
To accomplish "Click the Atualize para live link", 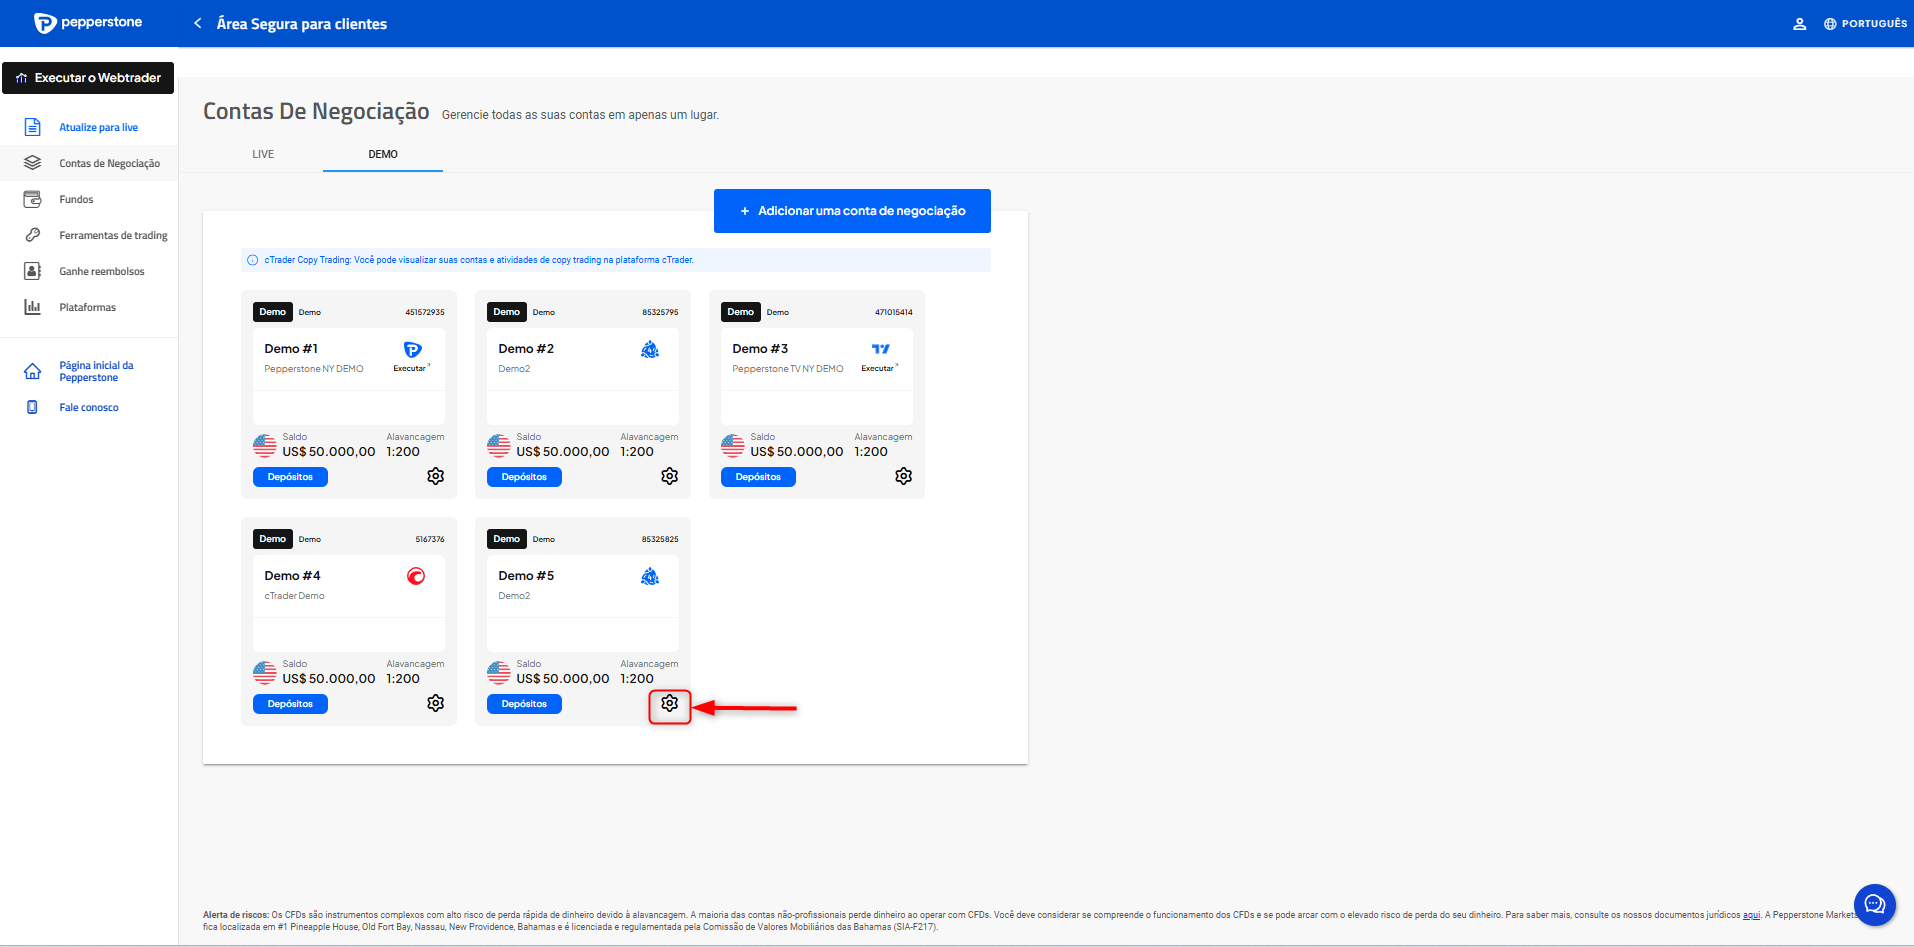I will [98, 128].
